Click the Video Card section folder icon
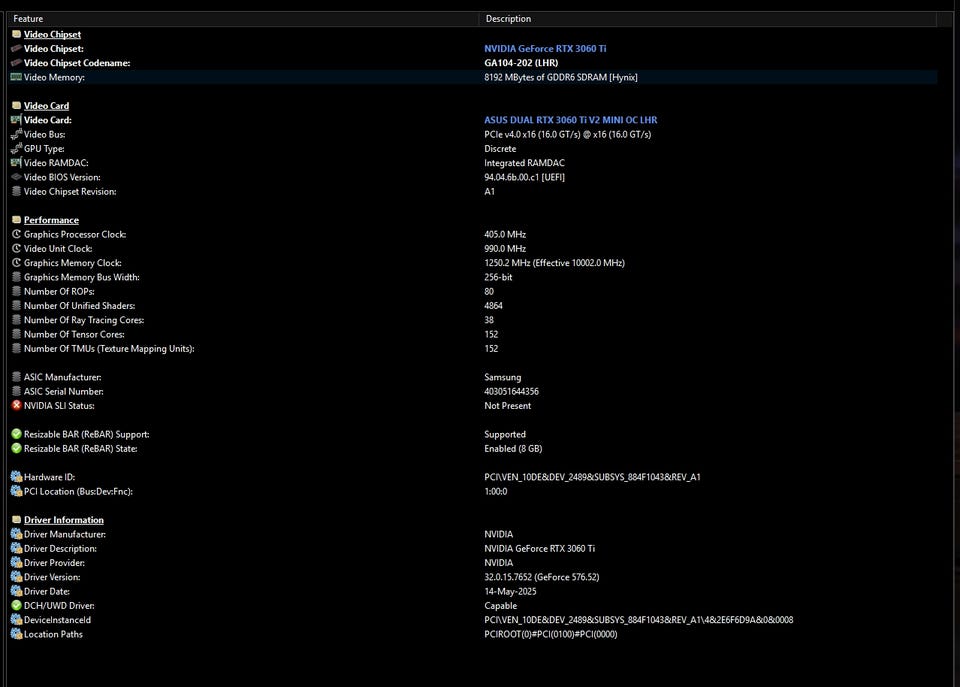960x687 pixels. (x=17, y=105)
